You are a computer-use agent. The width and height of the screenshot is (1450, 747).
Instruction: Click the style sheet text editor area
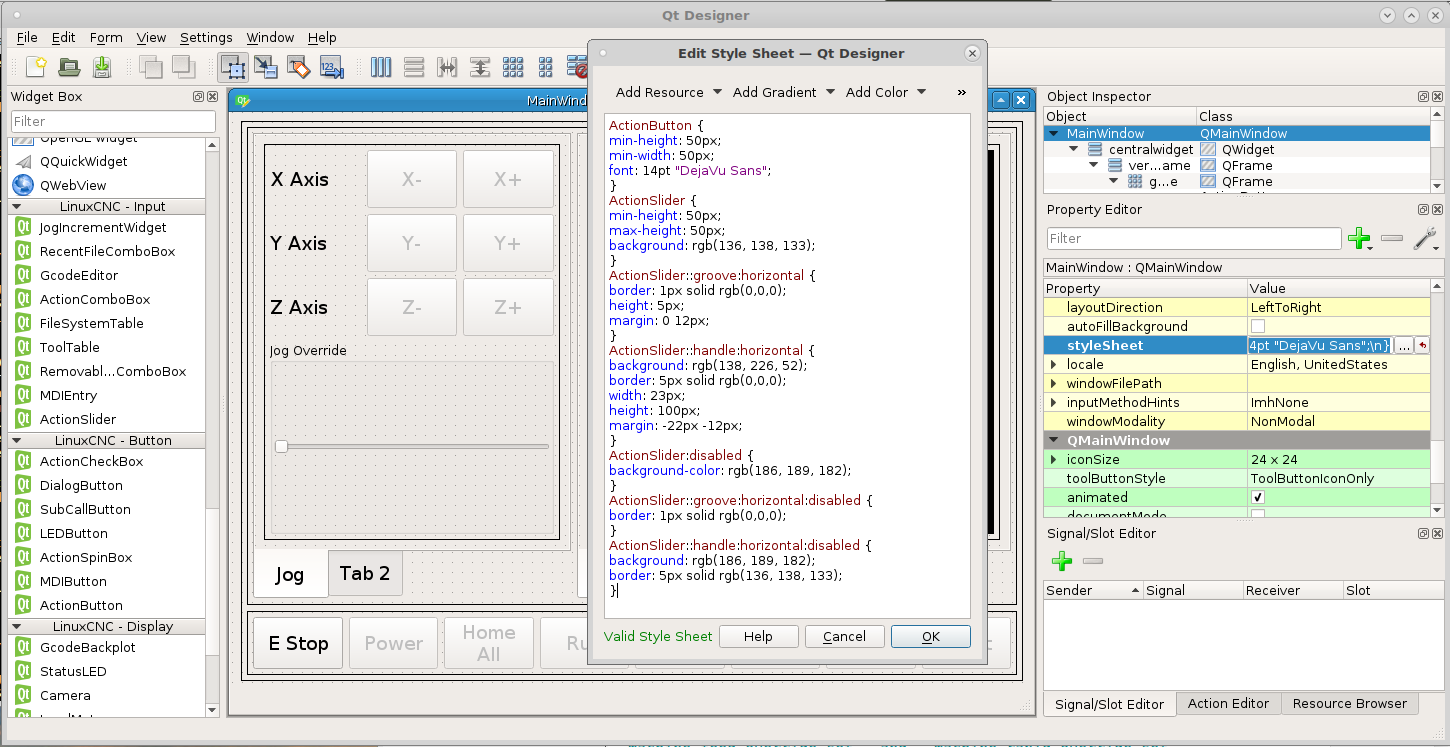788,366
